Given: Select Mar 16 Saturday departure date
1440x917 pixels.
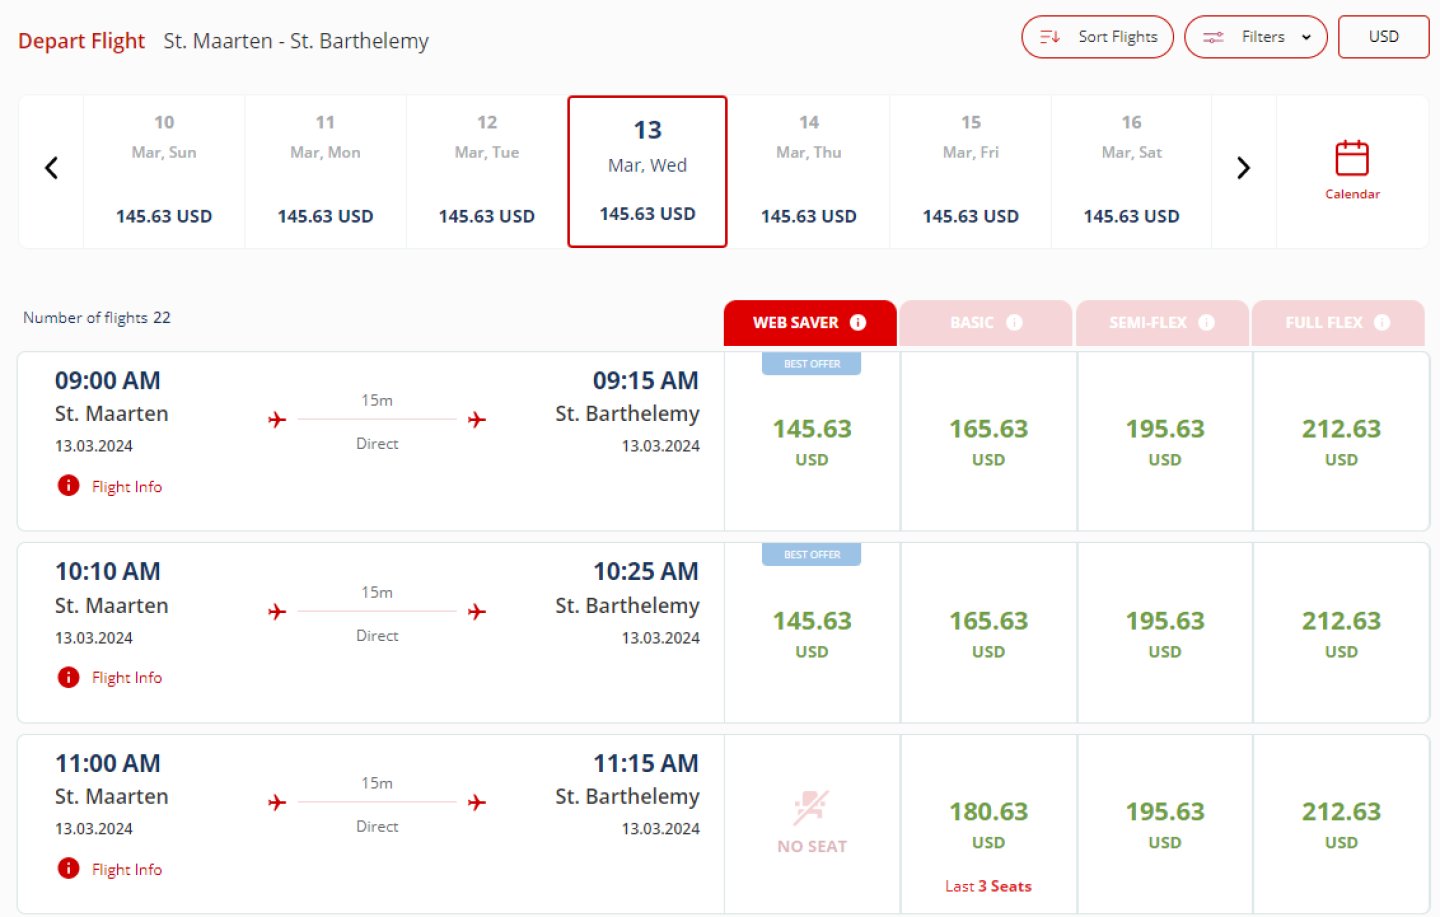Looking at the screenshot, I should click(1130, 170).
